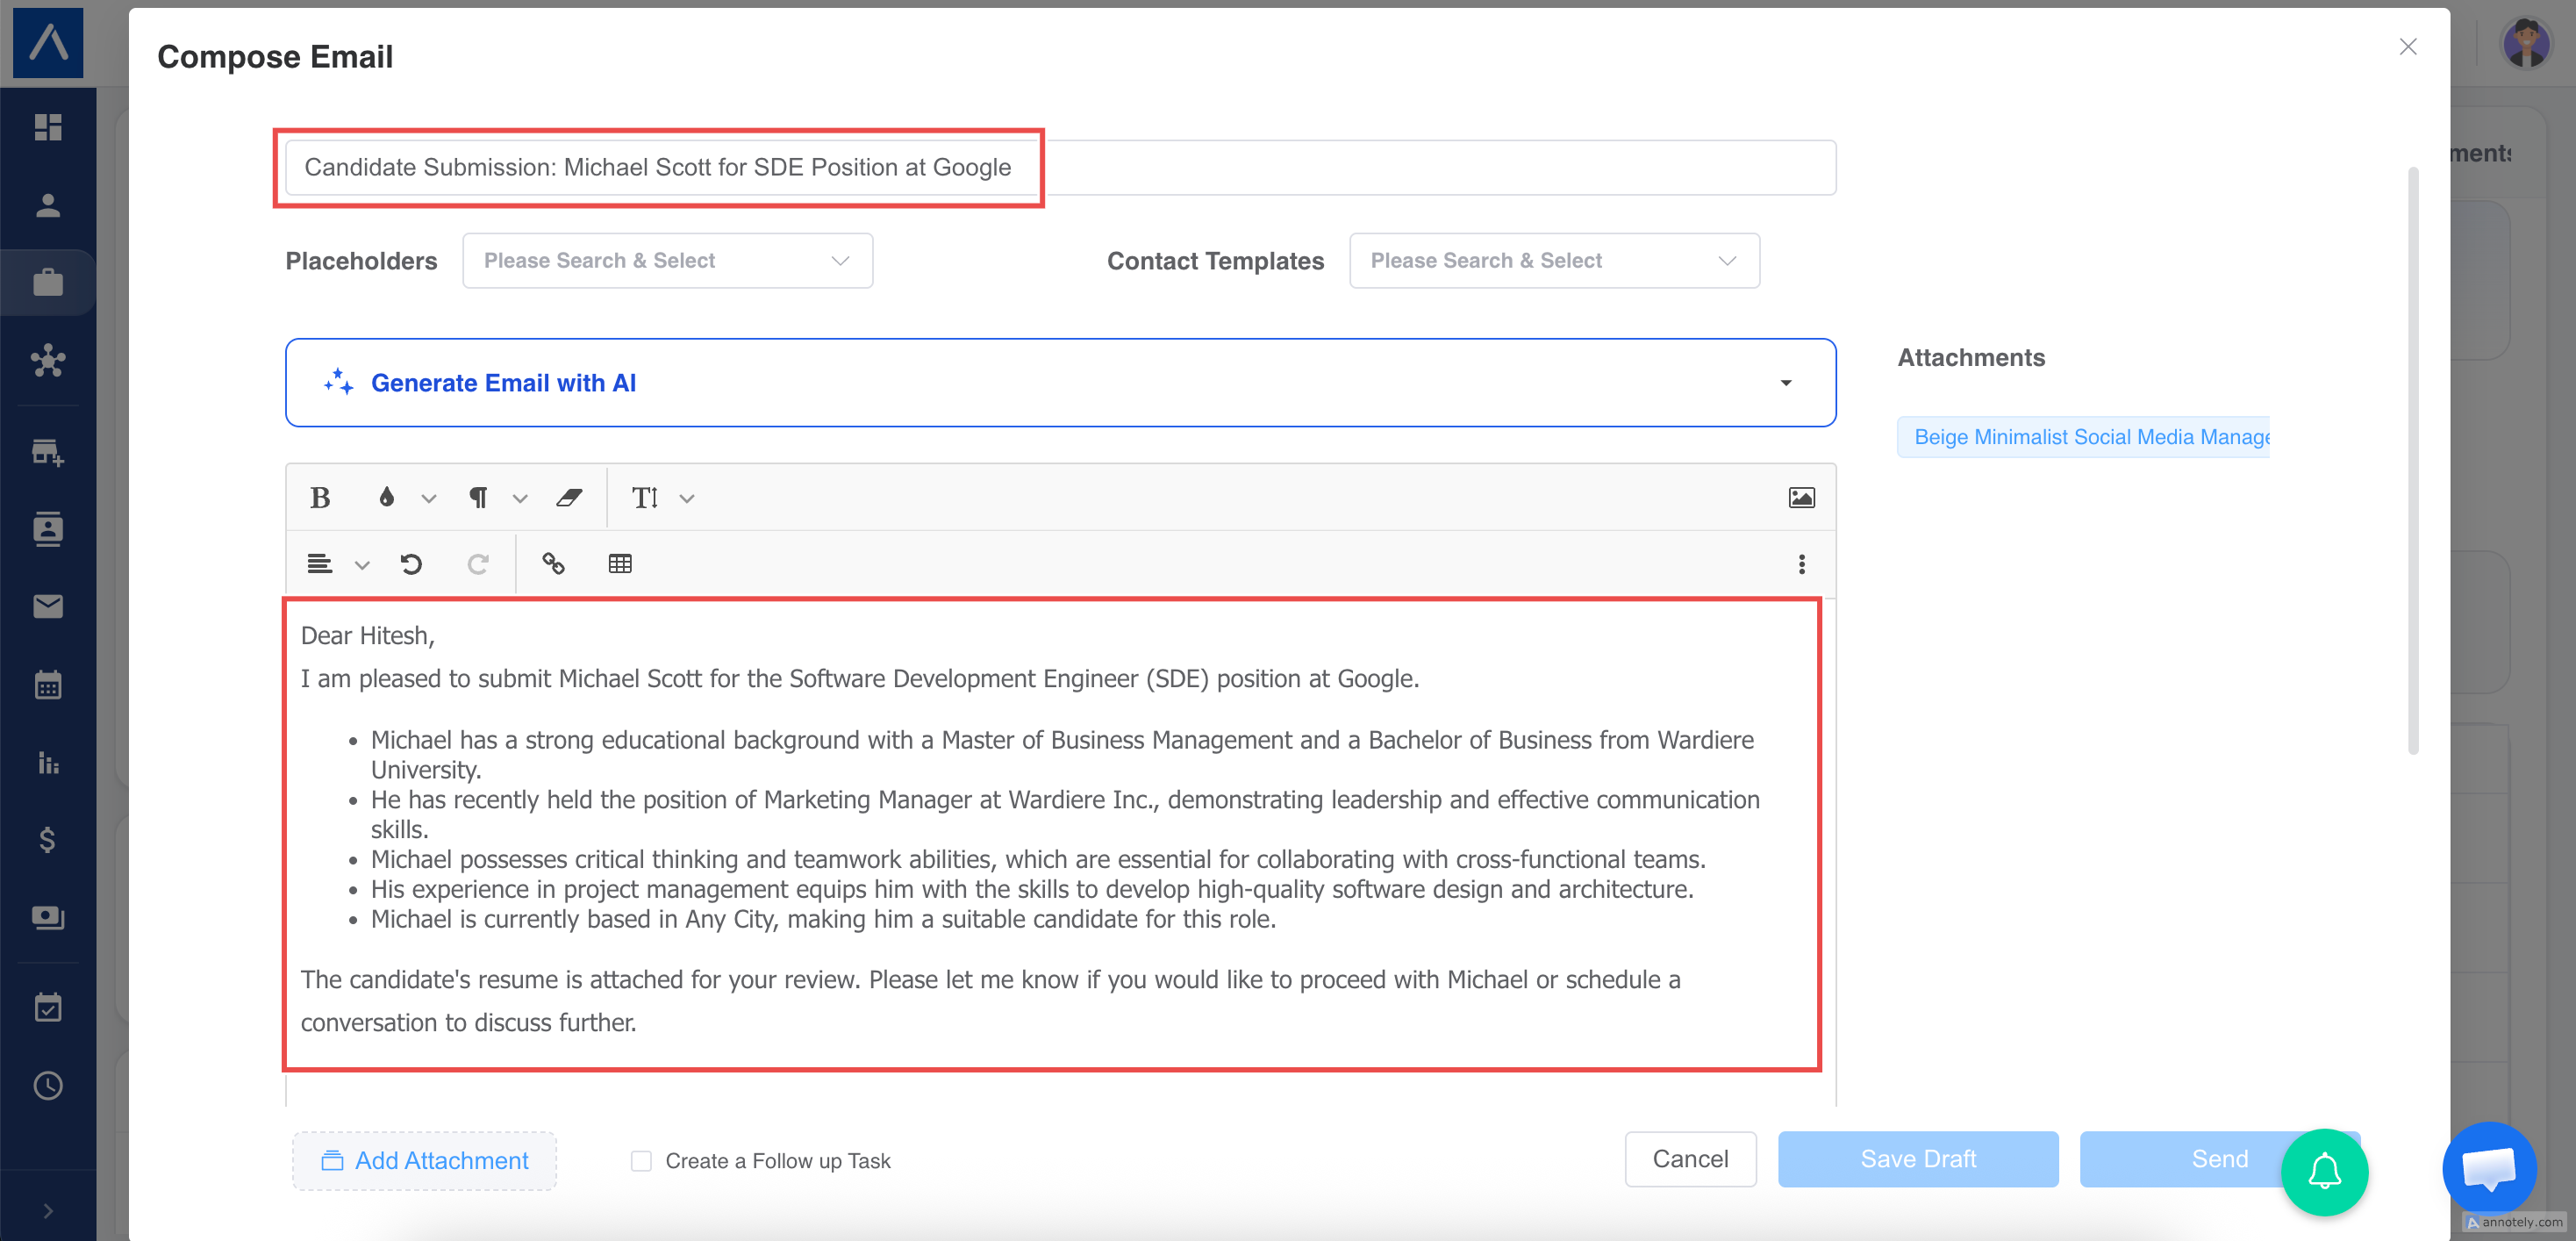Open more editor options (three dots)
The width and height of the screenshot is (2576, 1241).
pyautogui.click(x=1801, y=565)
